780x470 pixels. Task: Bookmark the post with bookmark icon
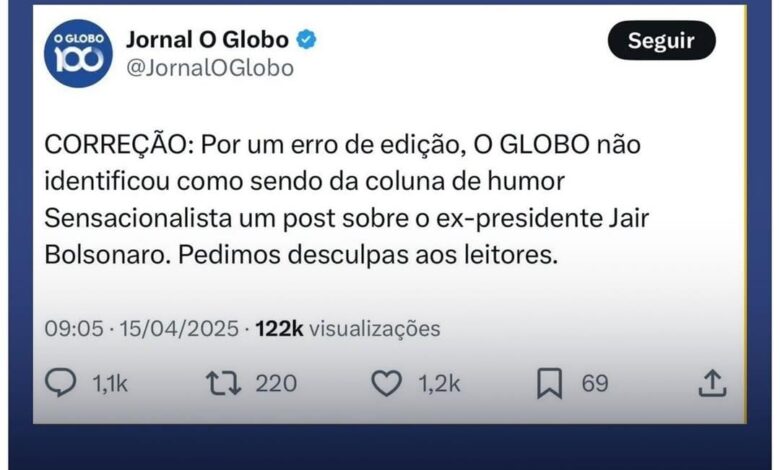pos(549,383)
